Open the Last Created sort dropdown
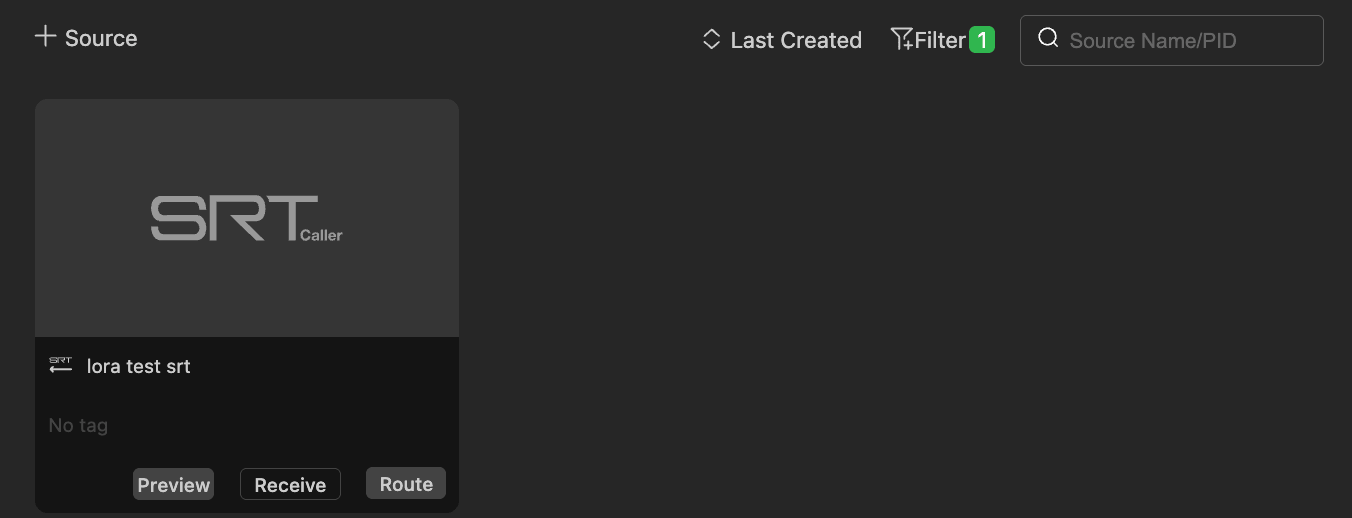The image size is (1352, 518). pyautogui.click(x=782, y=40)
